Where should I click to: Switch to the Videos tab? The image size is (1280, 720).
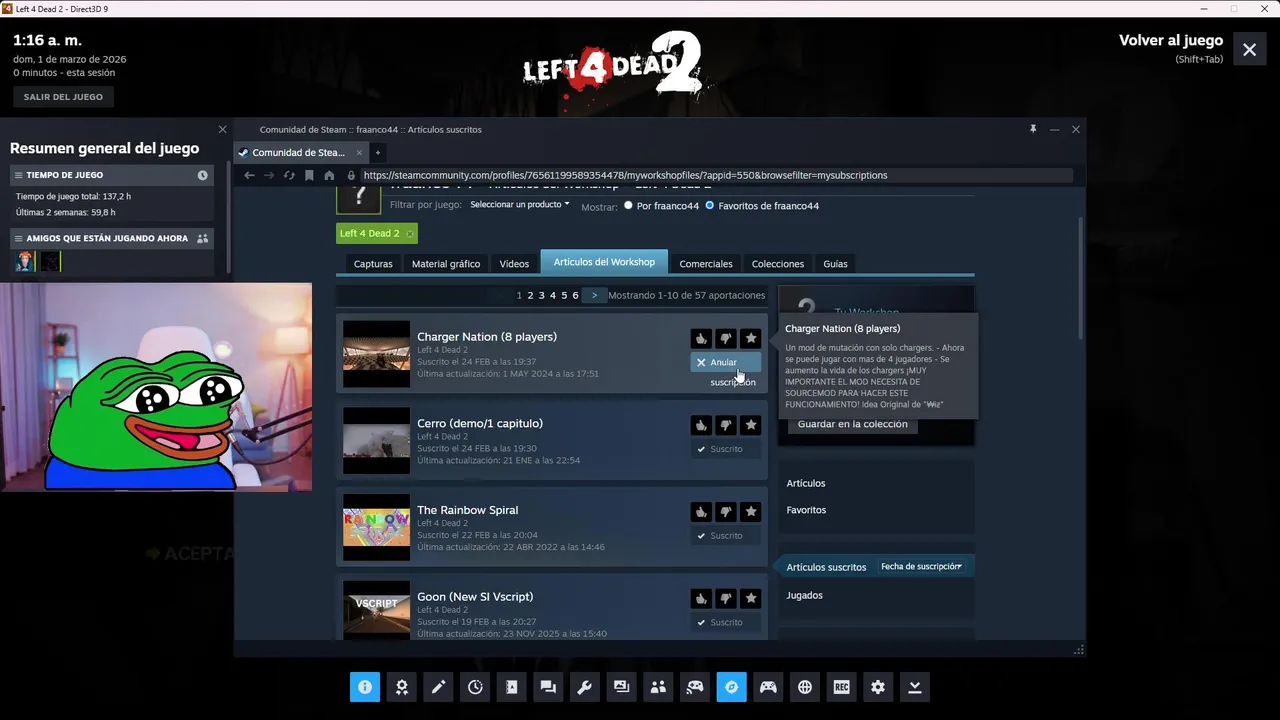point(514,264)
